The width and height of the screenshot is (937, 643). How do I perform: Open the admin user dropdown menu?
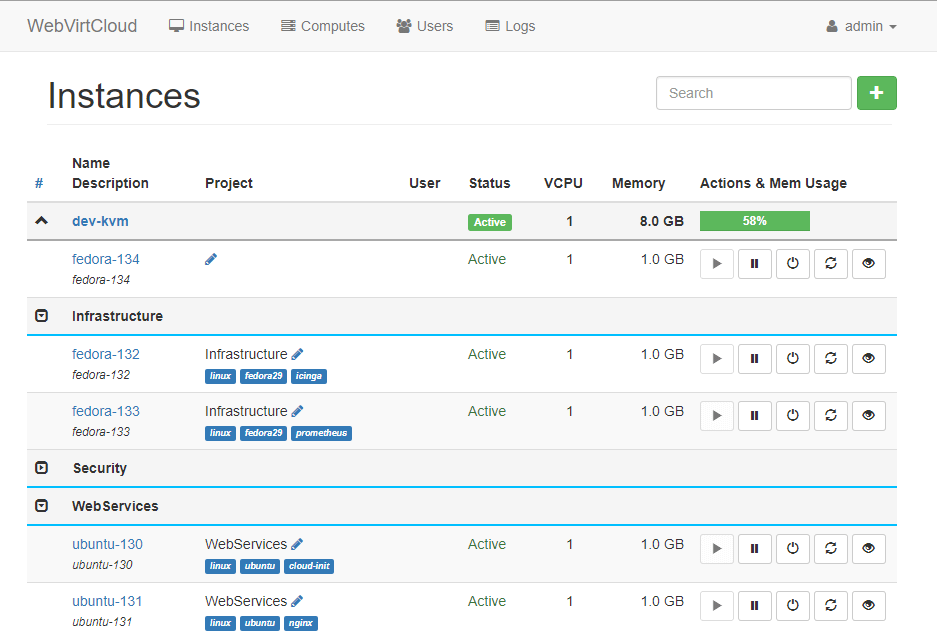(861, 26)
